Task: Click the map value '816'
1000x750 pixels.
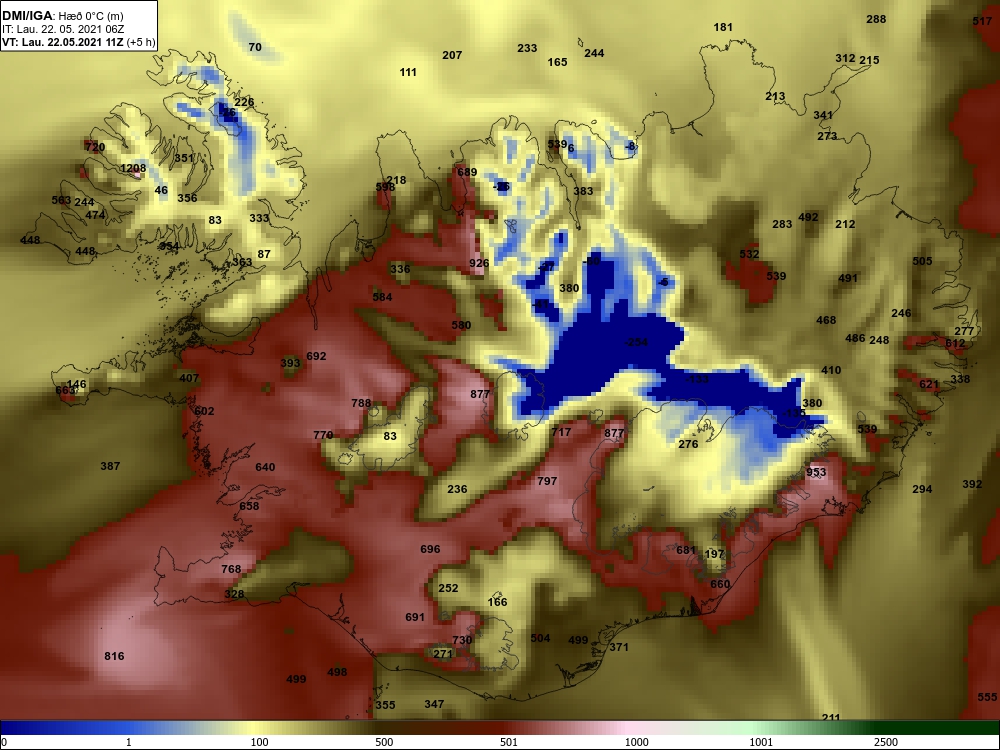Action: (x=114, y=656)
